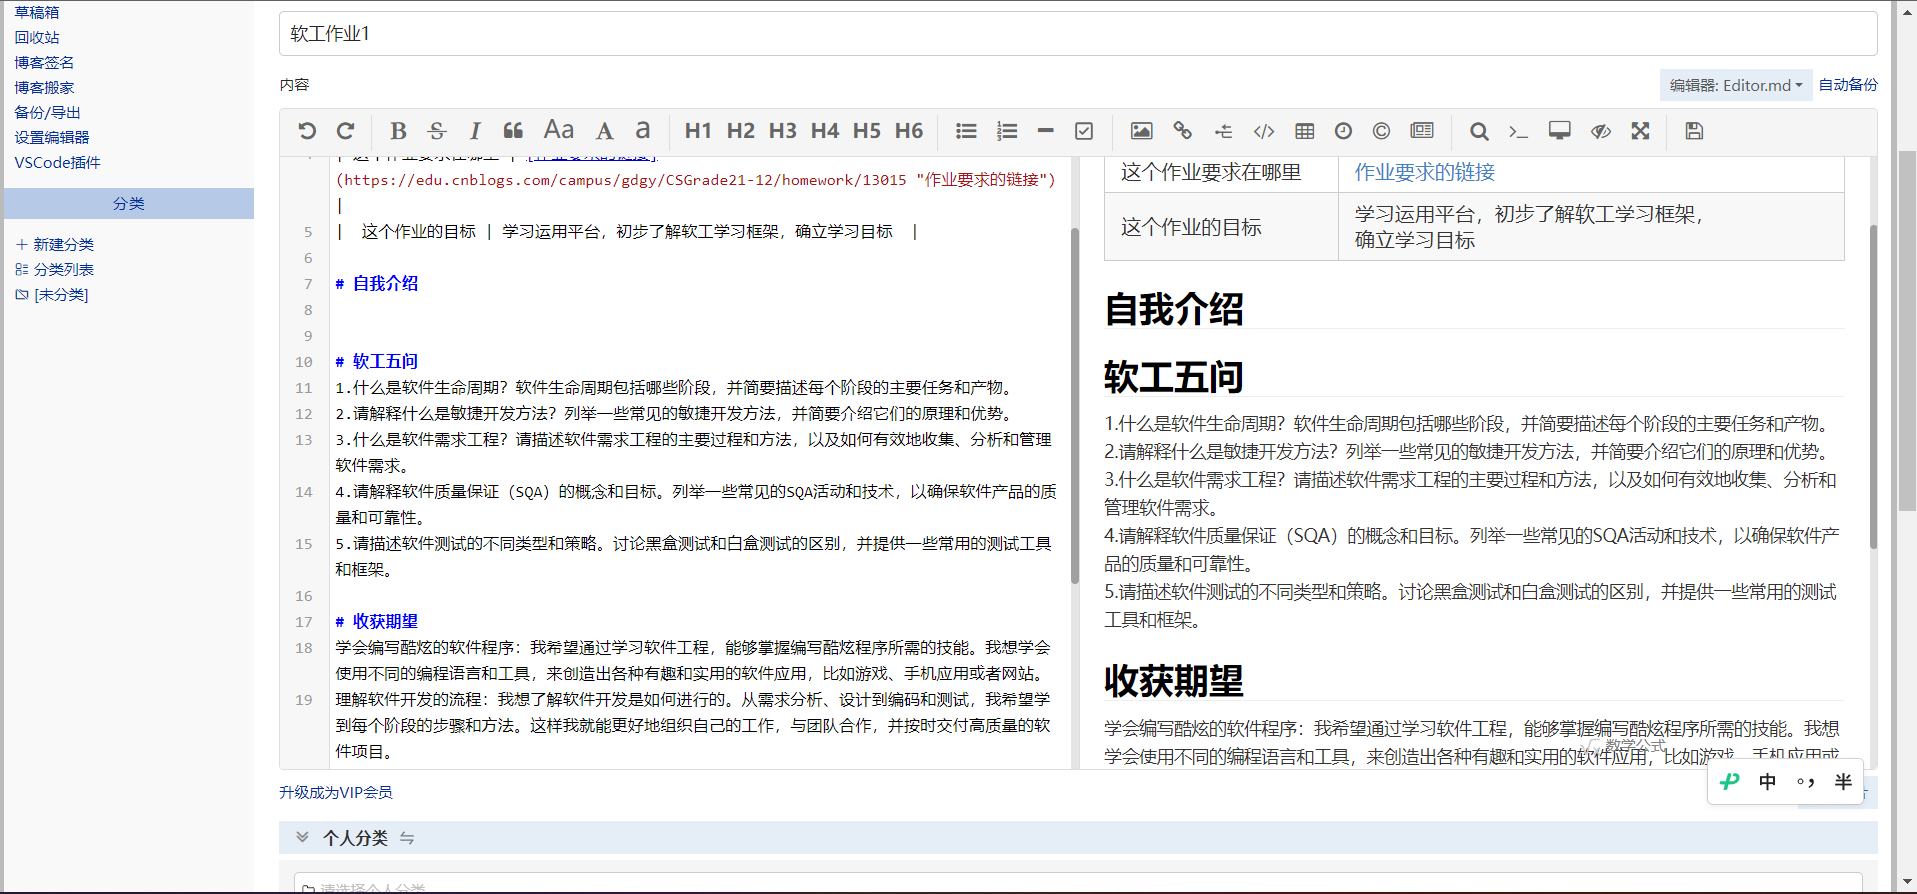Click the # 软工五问 line in editor
Screen dimensions: 1917x894
point(377,361)
